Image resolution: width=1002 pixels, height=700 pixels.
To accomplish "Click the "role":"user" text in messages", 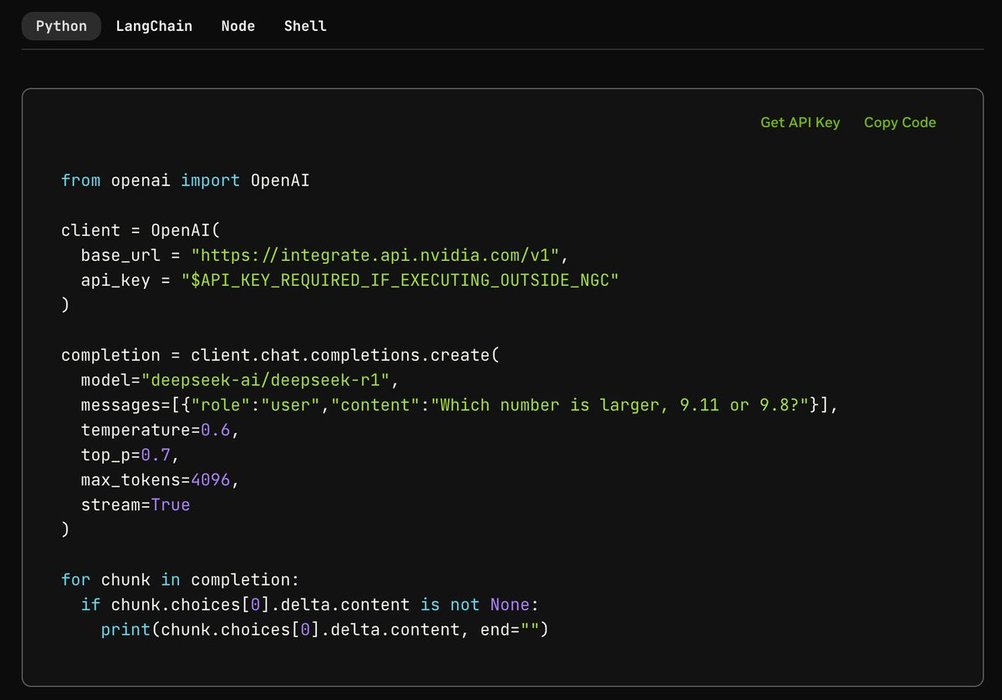I will [256, 405].
